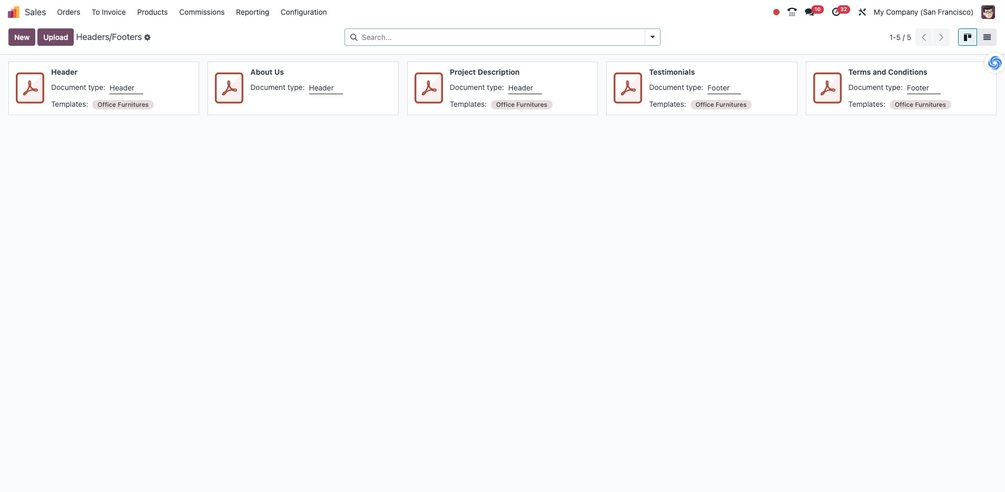Change document type on About Us card
Screen dimensions: 1005x492
325,88
